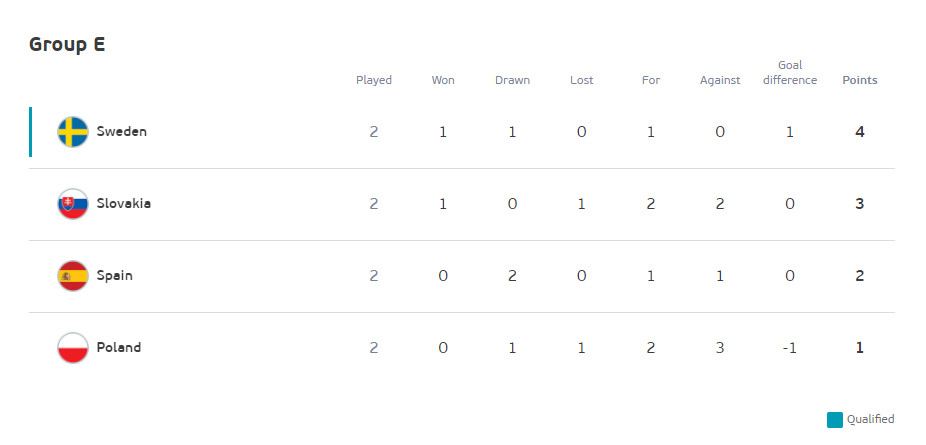Select the Won column header
The height and width of the screenshot is (445, 926).
pyautogui.click(x=443, y=80)
